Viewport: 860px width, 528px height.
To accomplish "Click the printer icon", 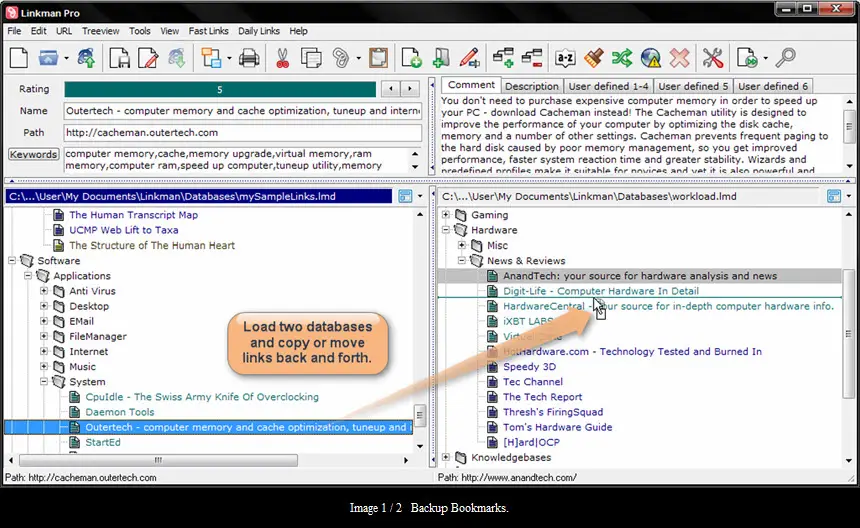I will (248, 58).
